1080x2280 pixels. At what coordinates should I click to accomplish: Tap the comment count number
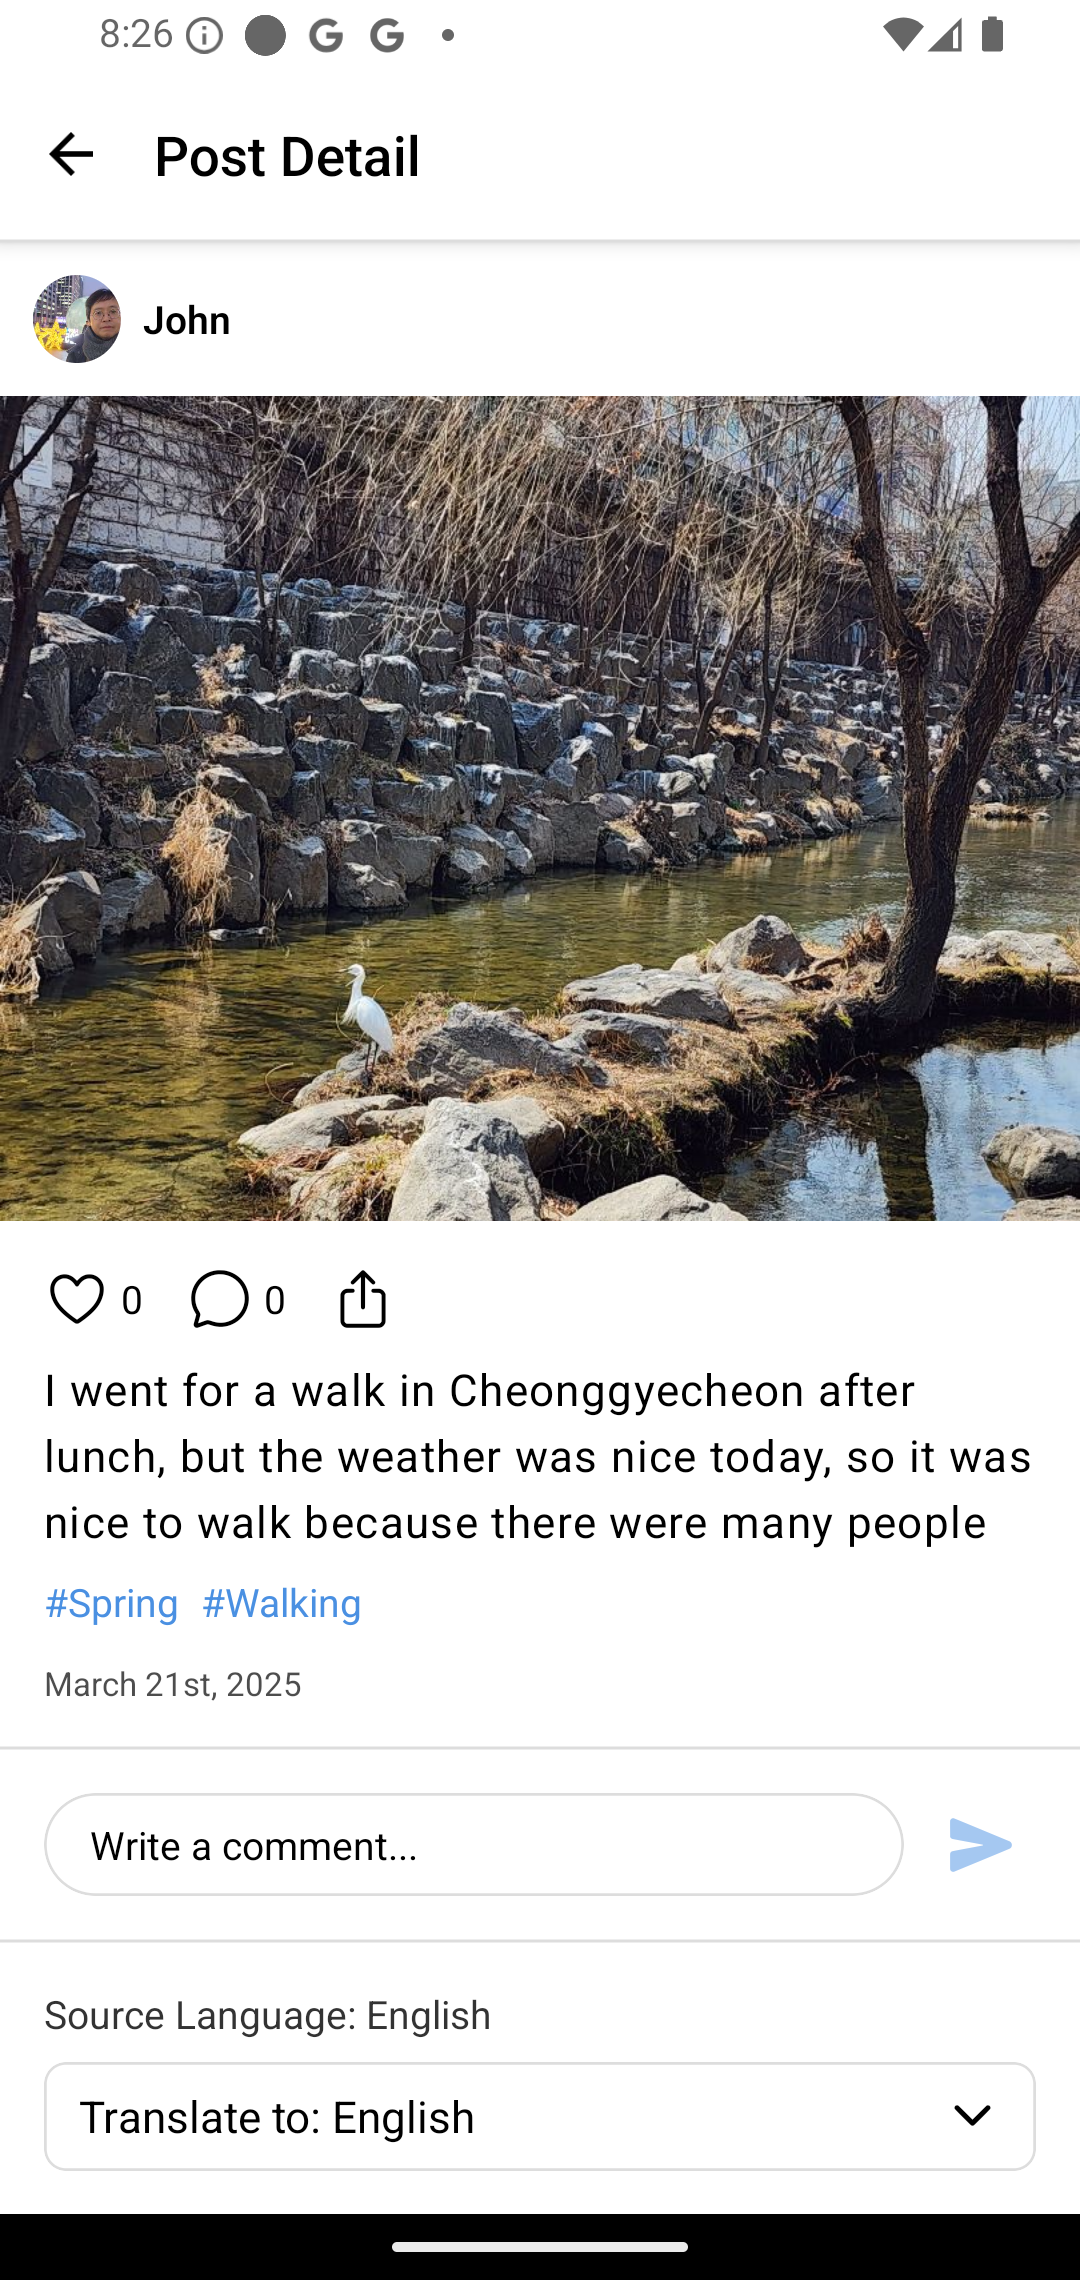click(x=275, y=1300)
